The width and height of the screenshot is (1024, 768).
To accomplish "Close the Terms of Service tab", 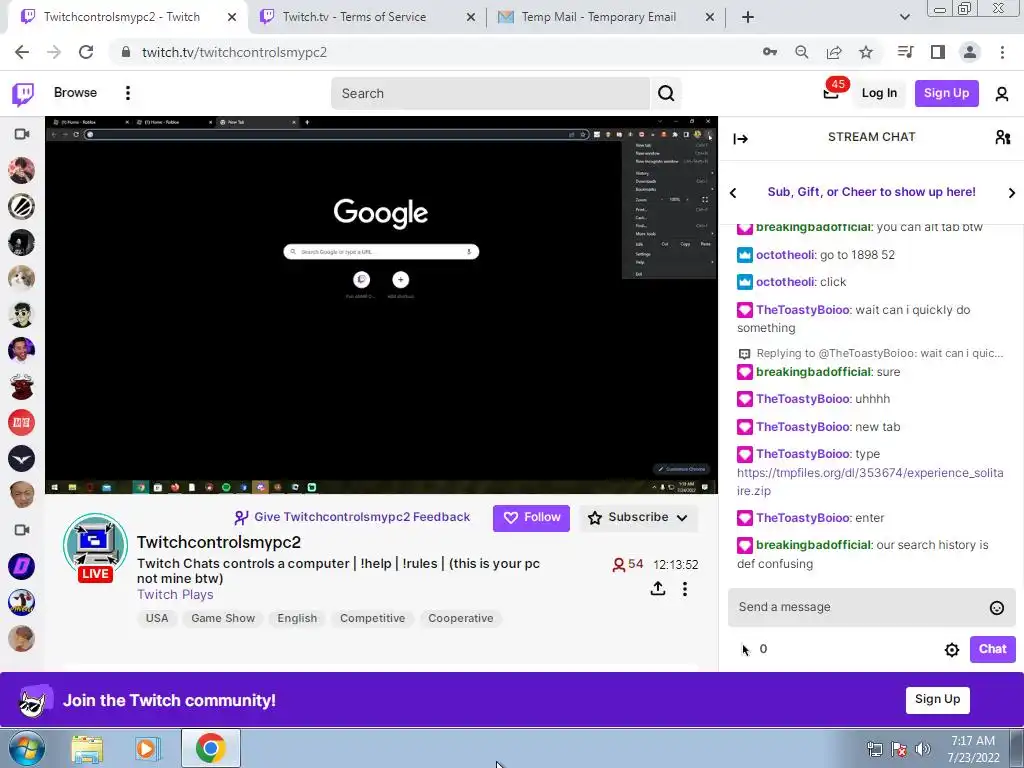I will click(470, 18).
